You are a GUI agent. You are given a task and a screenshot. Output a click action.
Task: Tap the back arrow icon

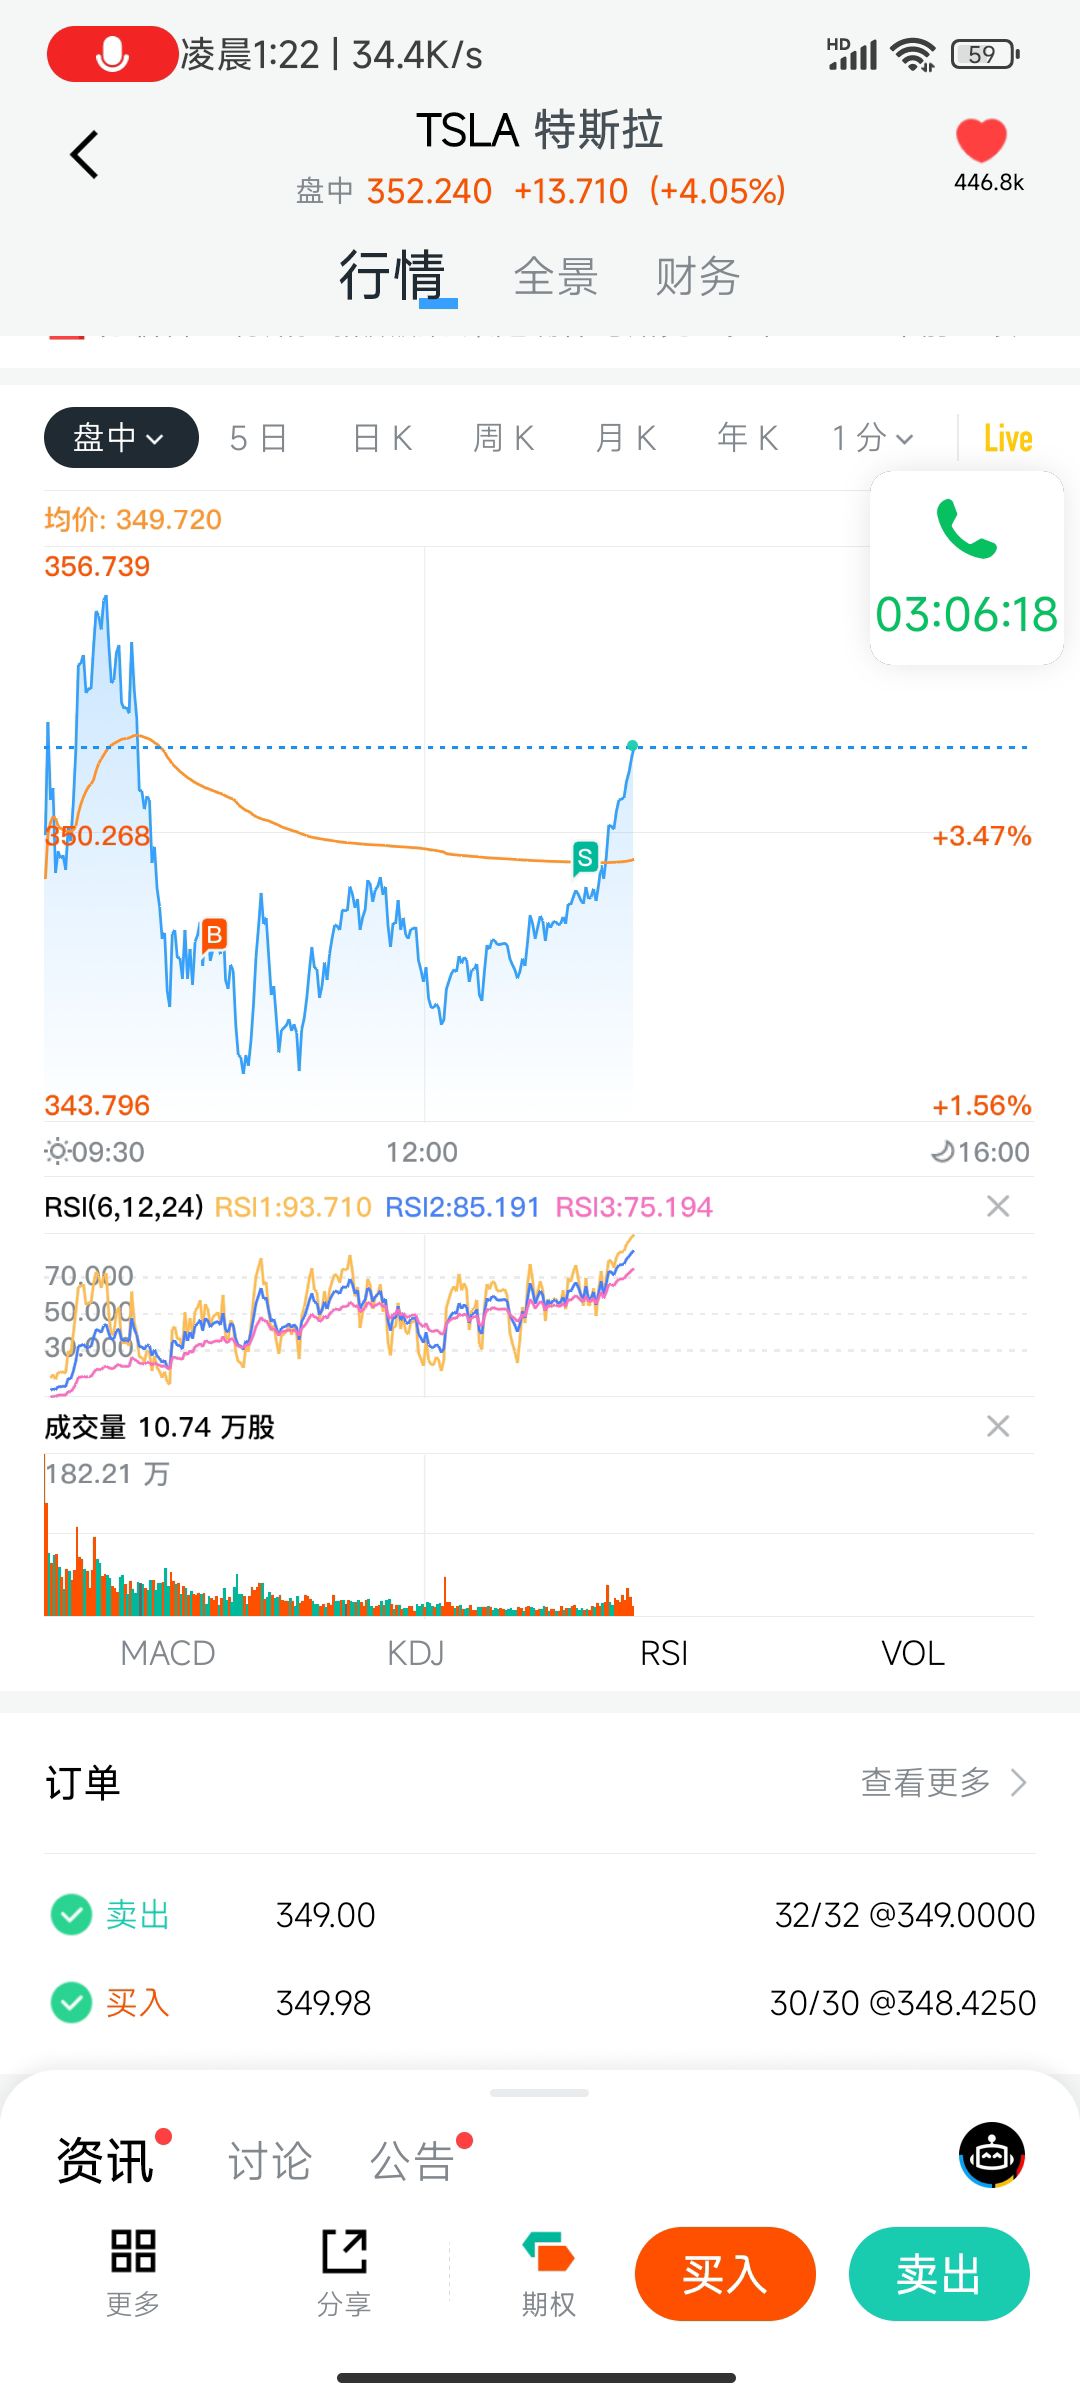[85, 155]
